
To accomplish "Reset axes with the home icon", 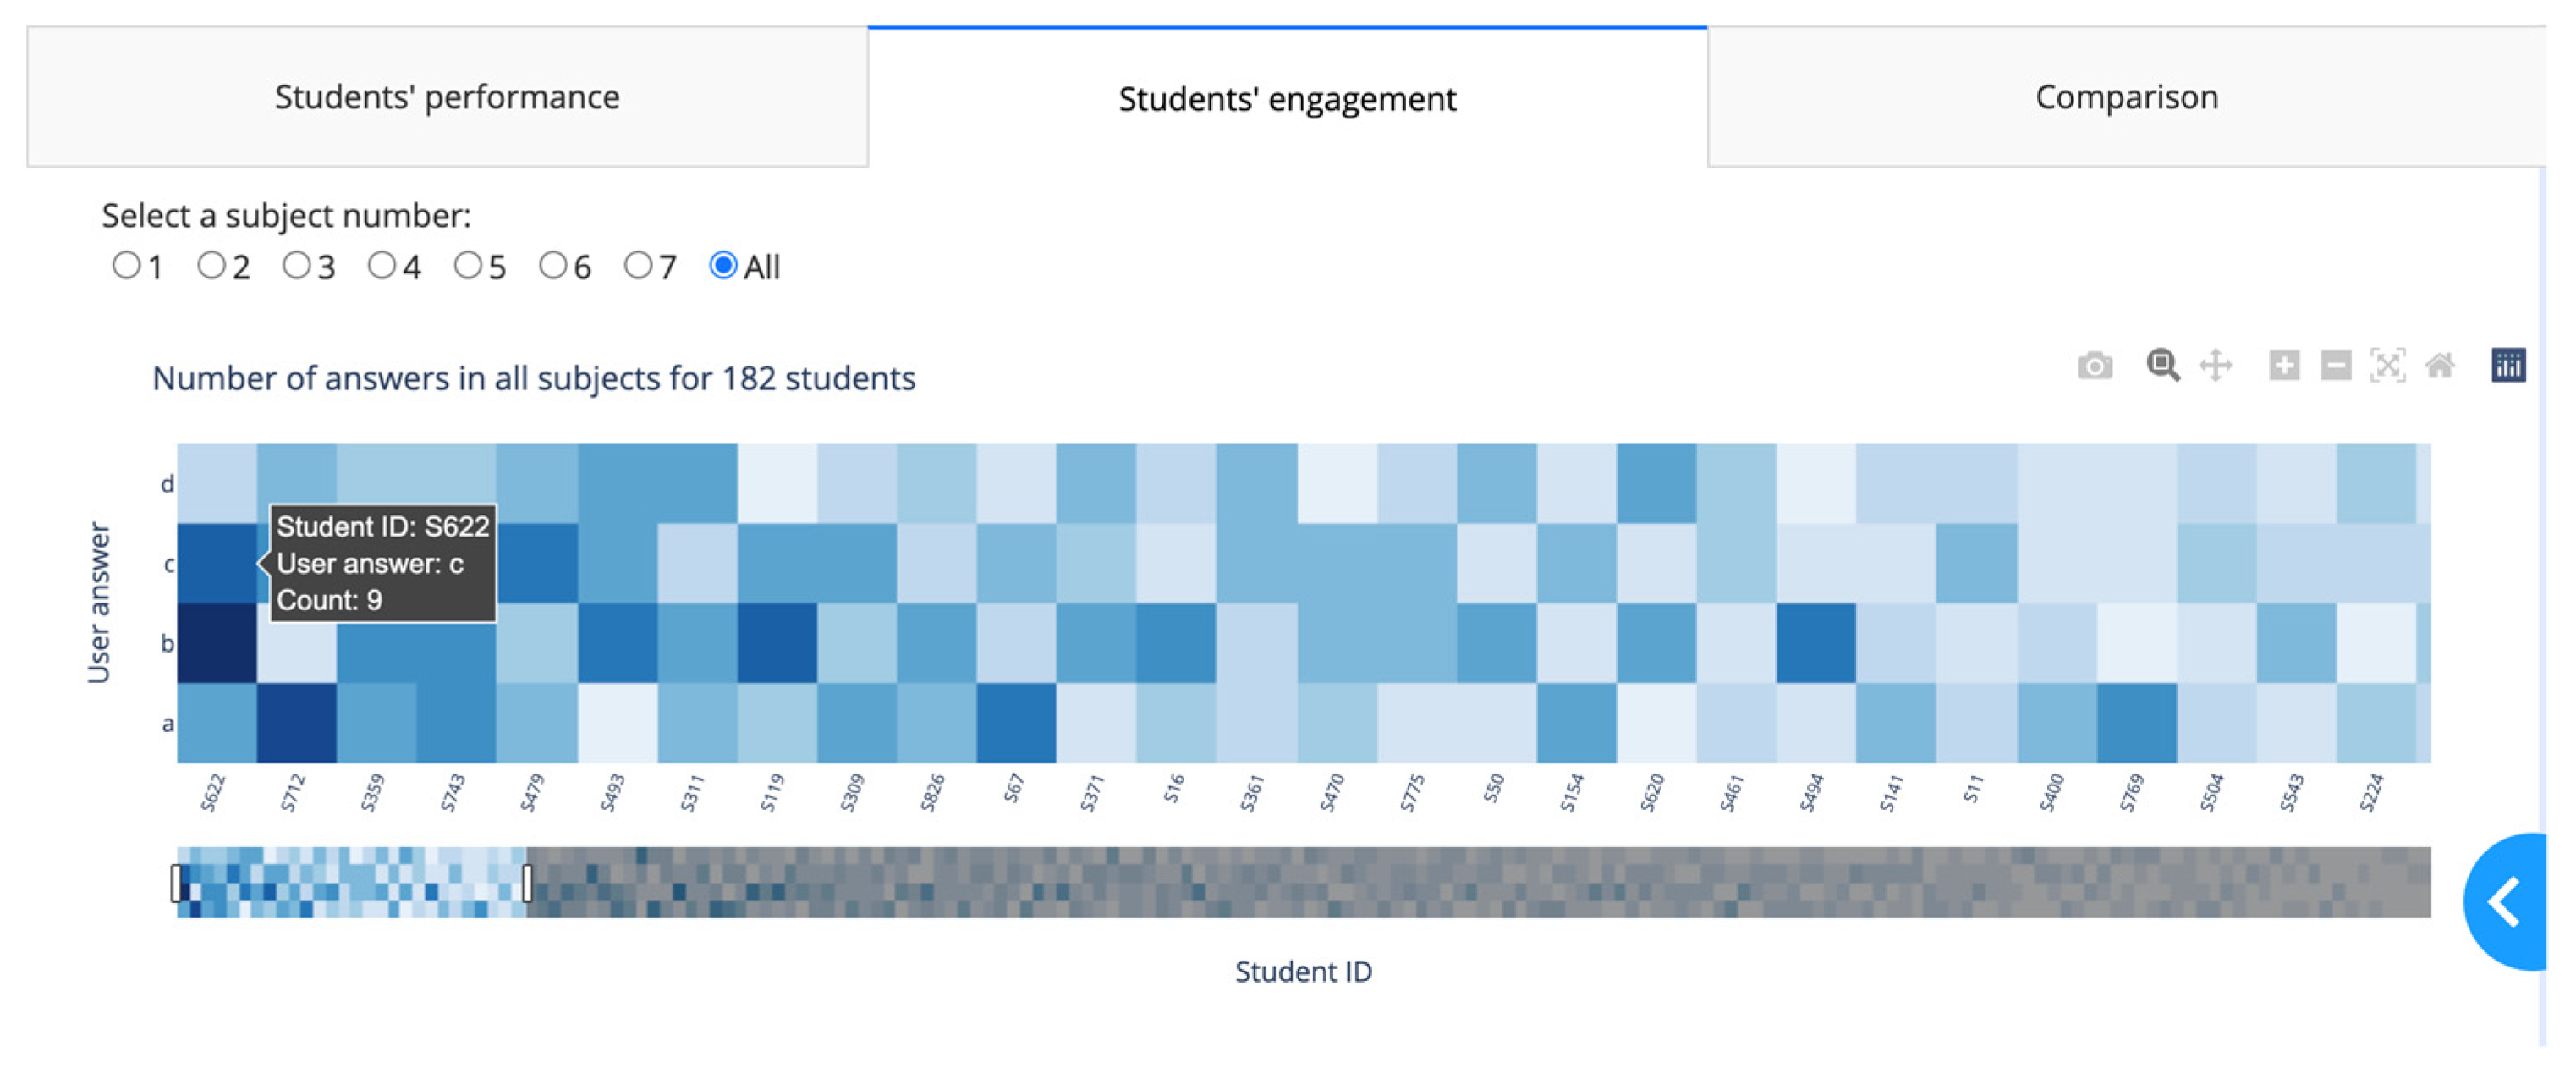I will 2440,365.
